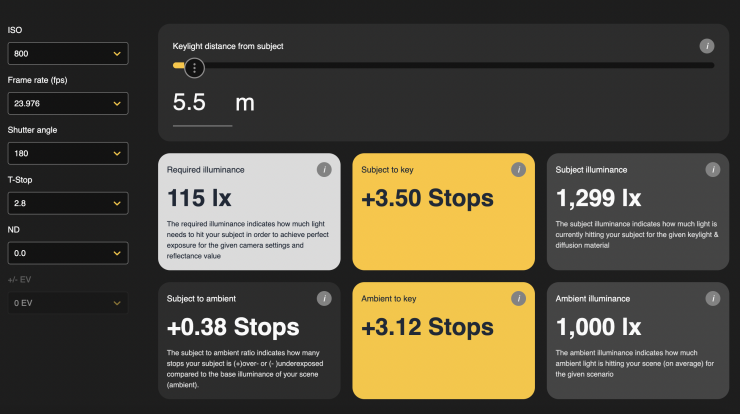Click the Required illuminance info icon

click(323, 170)
